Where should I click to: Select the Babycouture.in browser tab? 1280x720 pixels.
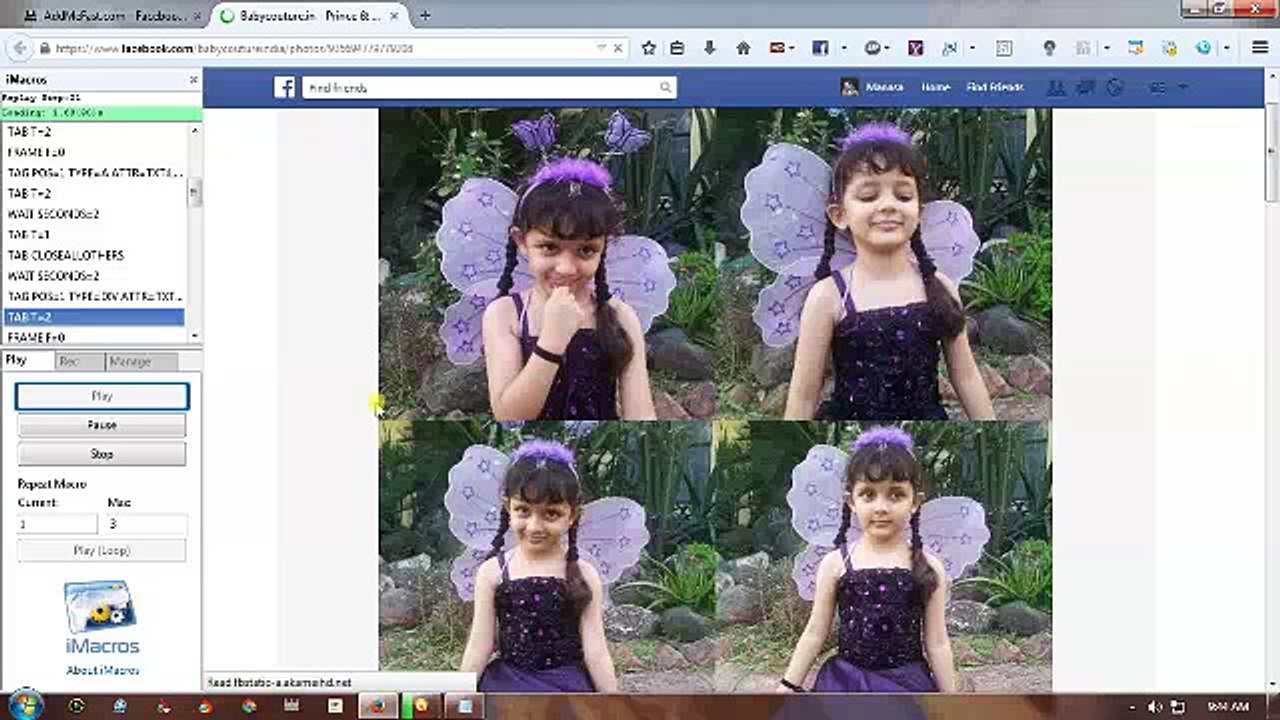coord(311,16)
